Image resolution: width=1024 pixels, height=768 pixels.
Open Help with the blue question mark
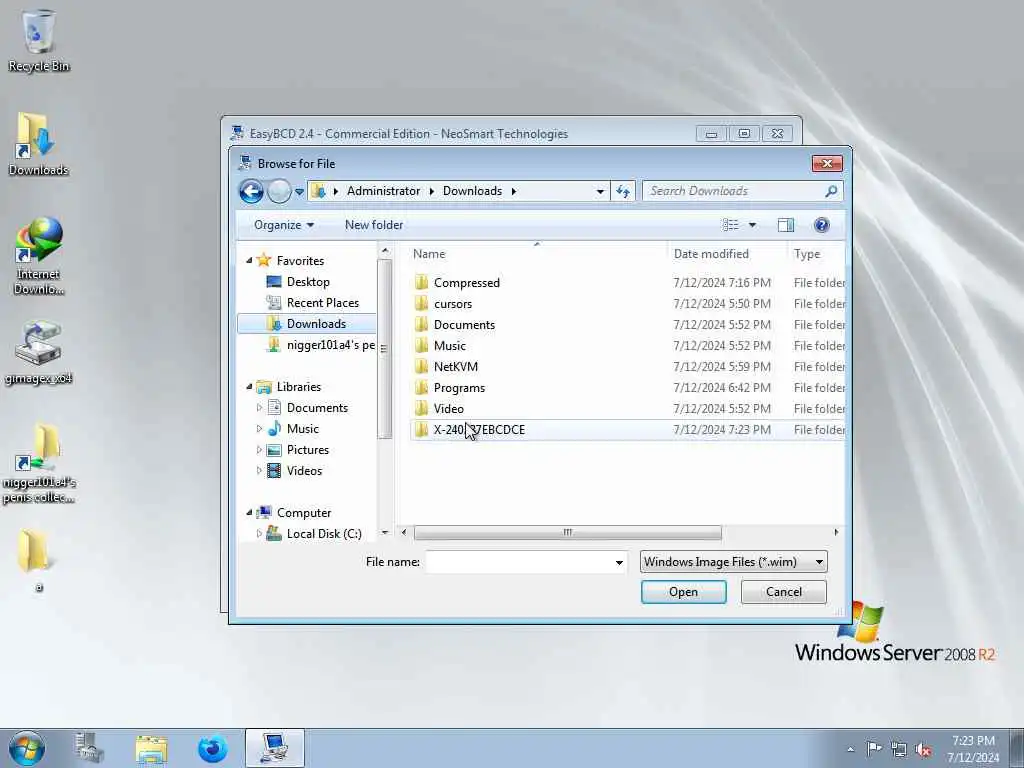(x=822, y=225)
